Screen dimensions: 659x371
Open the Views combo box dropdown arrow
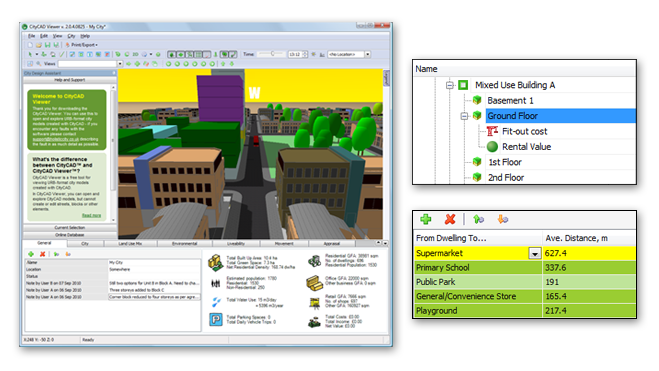pos(120,64)
